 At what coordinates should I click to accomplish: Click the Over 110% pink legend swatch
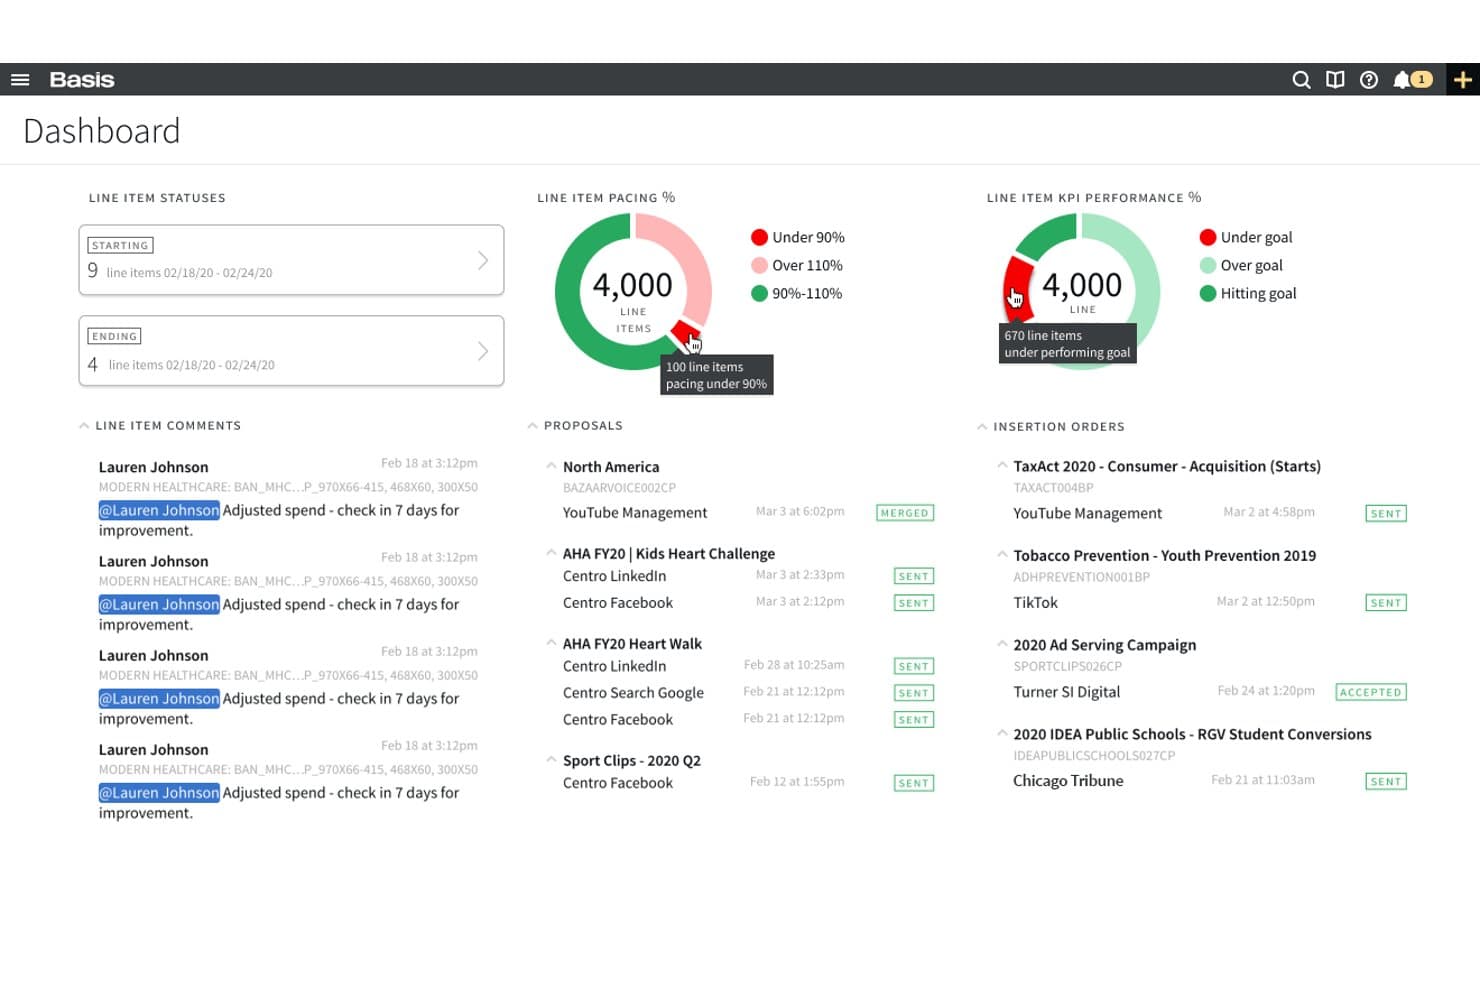tap(759, 265)
